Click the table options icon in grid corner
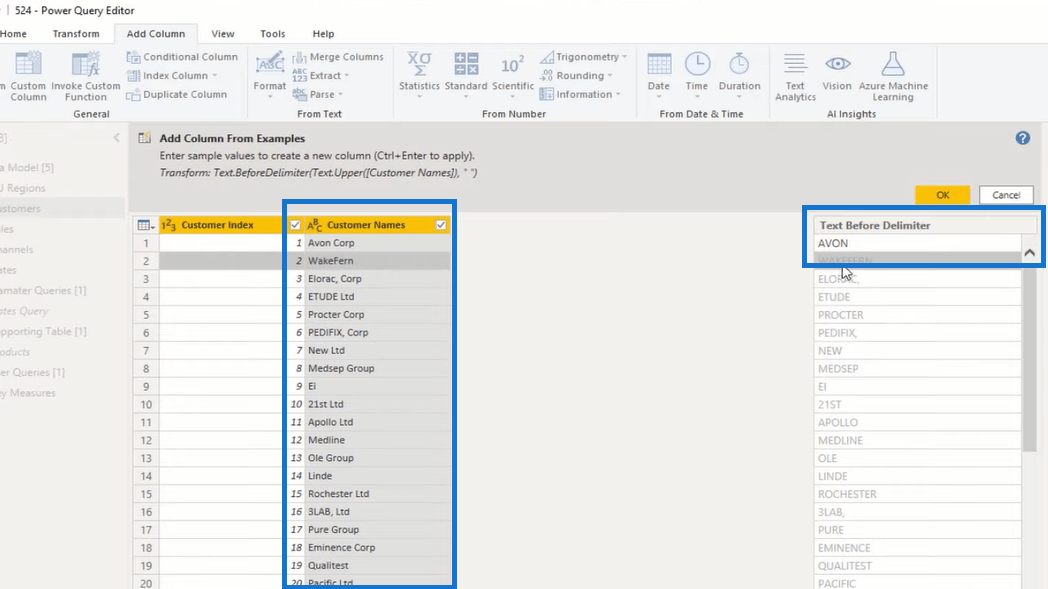Image resolution: width=1048 pixels, height=589 pixels. coord(145,225)
